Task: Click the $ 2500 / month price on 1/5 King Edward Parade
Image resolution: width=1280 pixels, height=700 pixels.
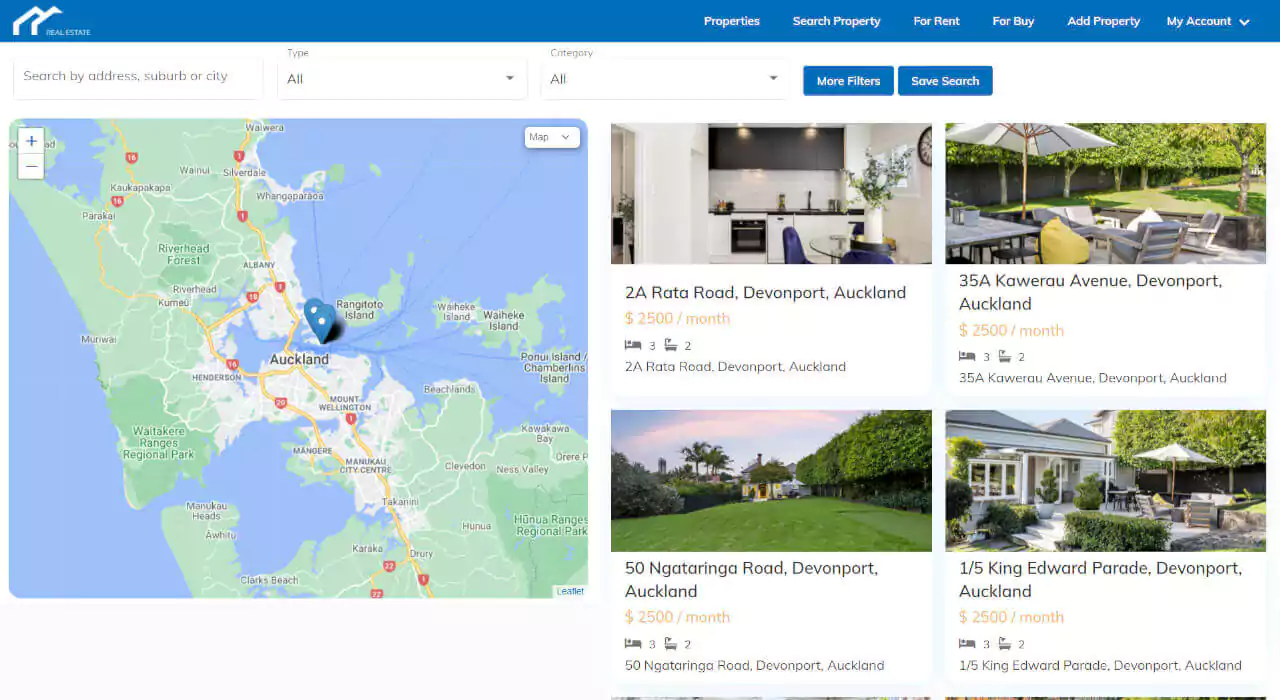Action: click(1011, 618)
